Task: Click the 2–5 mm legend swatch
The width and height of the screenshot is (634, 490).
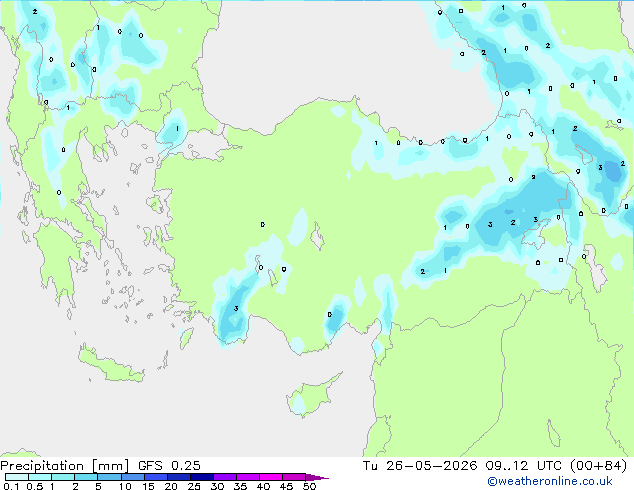Action: coord(86,477)
